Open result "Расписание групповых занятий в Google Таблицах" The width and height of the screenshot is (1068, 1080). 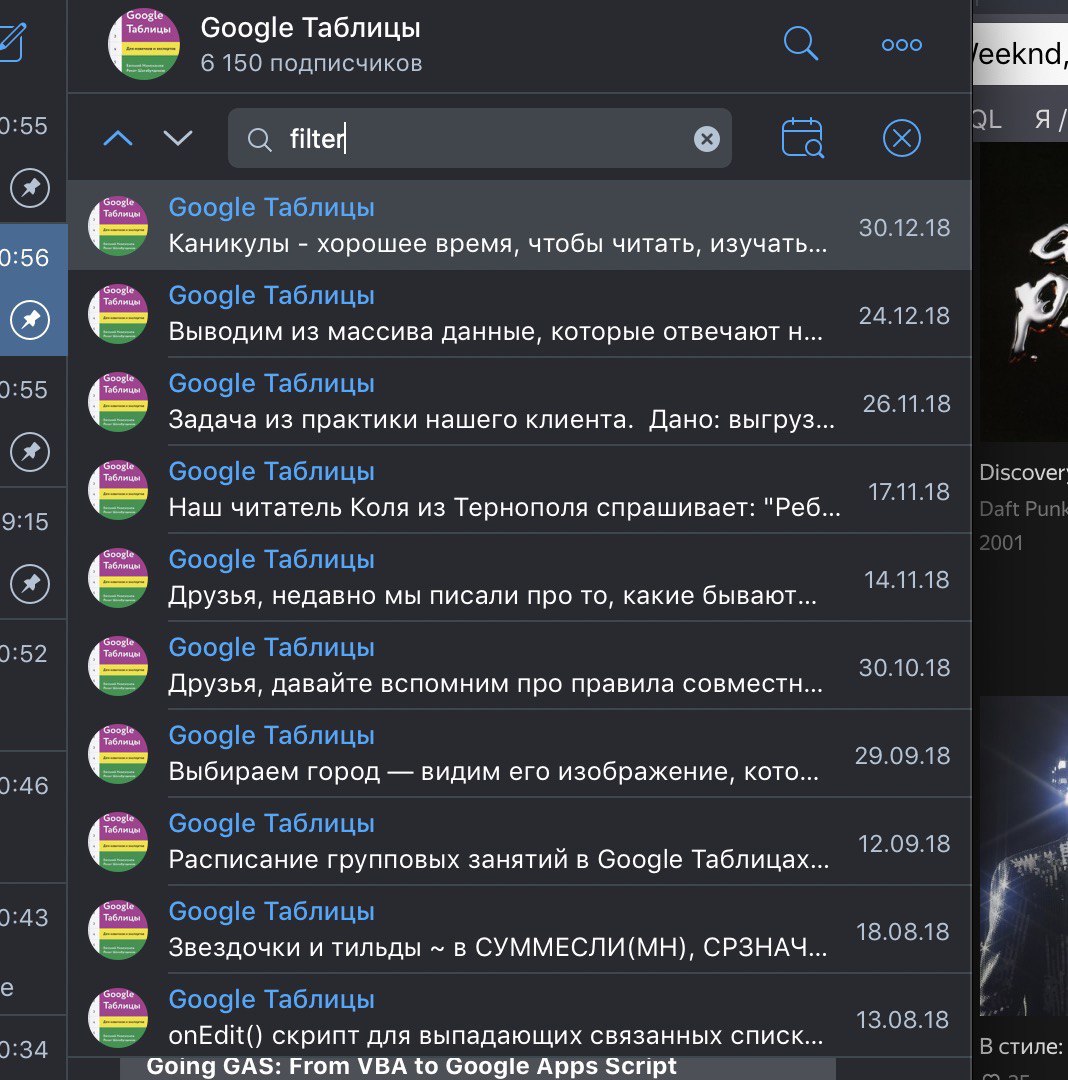520,842
